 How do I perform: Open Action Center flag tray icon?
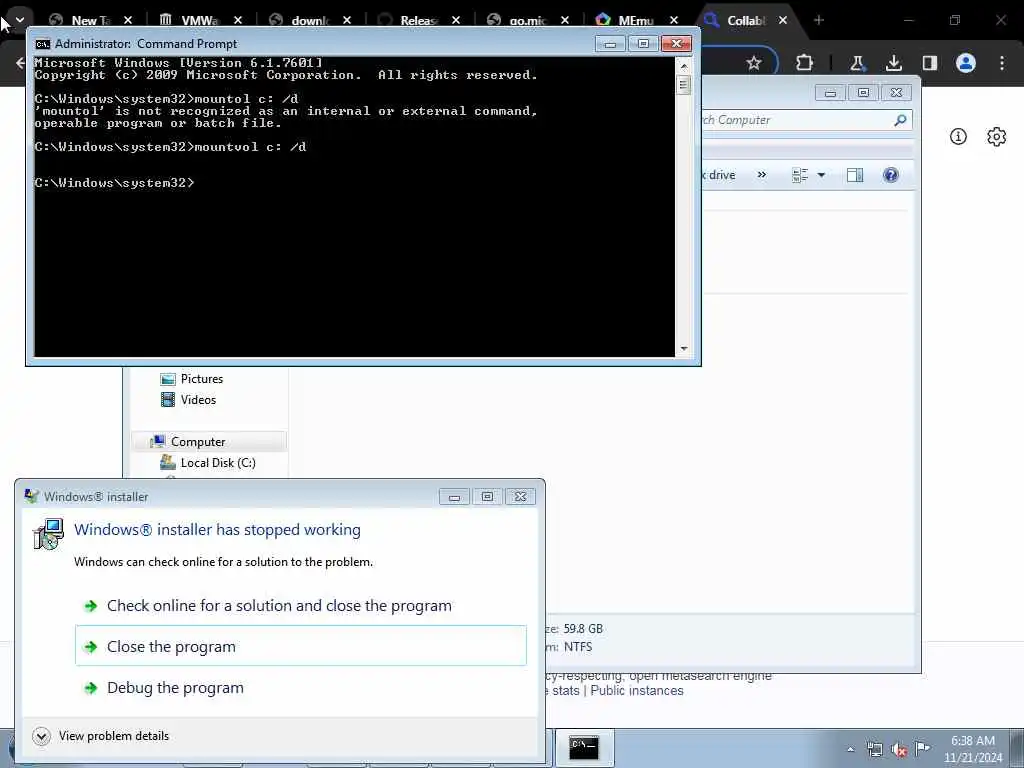[x=922, y=748]
